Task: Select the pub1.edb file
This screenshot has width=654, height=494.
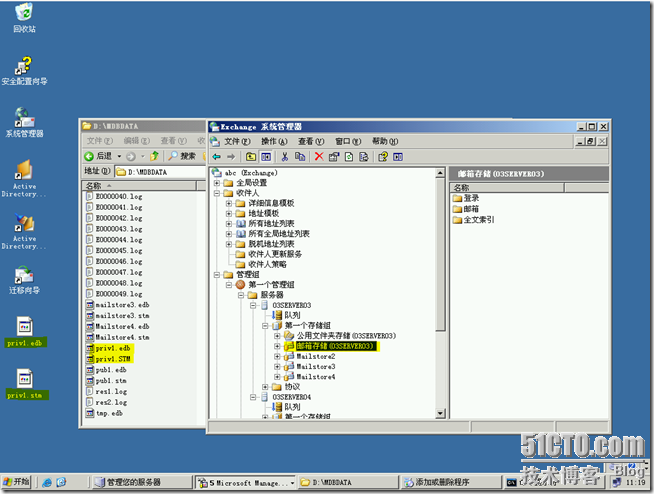Action: [x=106, y=370]
